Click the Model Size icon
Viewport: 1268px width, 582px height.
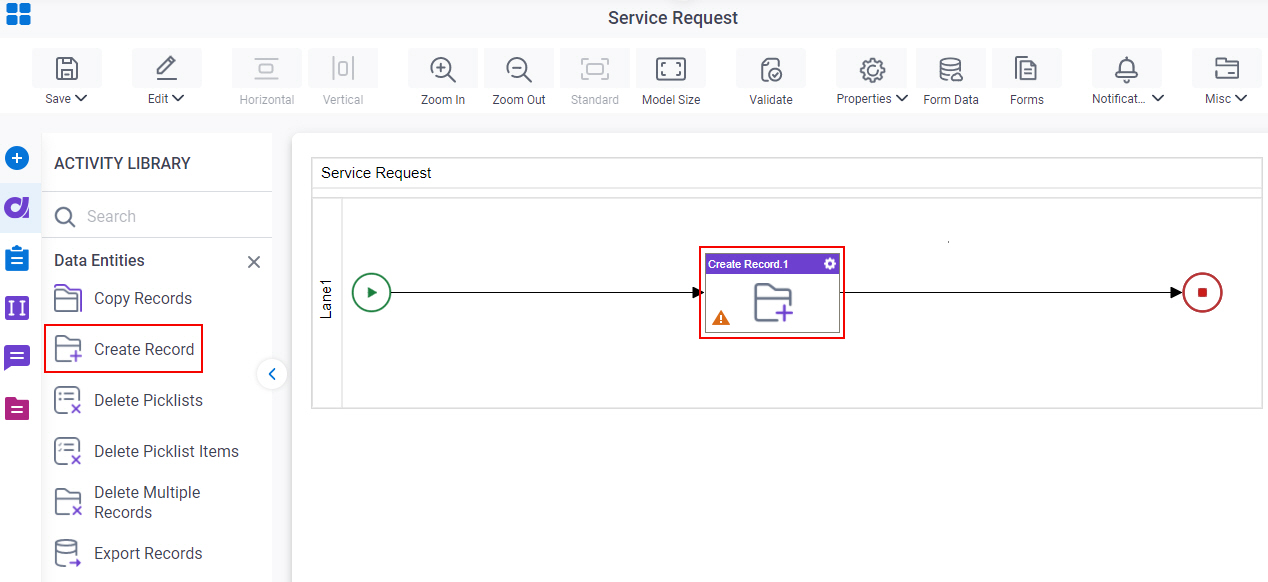pyautogui.click(x=670, y=69)
